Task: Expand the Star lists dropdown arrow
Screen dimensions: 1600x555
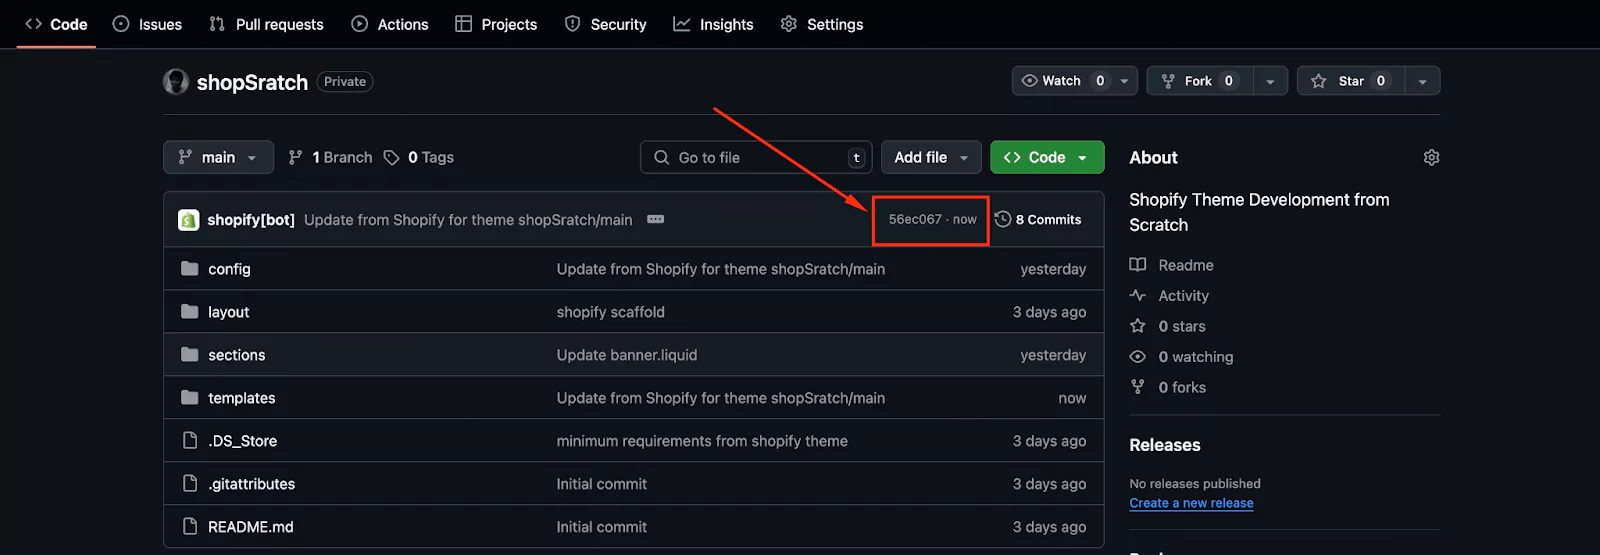Action: pos(1422,81)
